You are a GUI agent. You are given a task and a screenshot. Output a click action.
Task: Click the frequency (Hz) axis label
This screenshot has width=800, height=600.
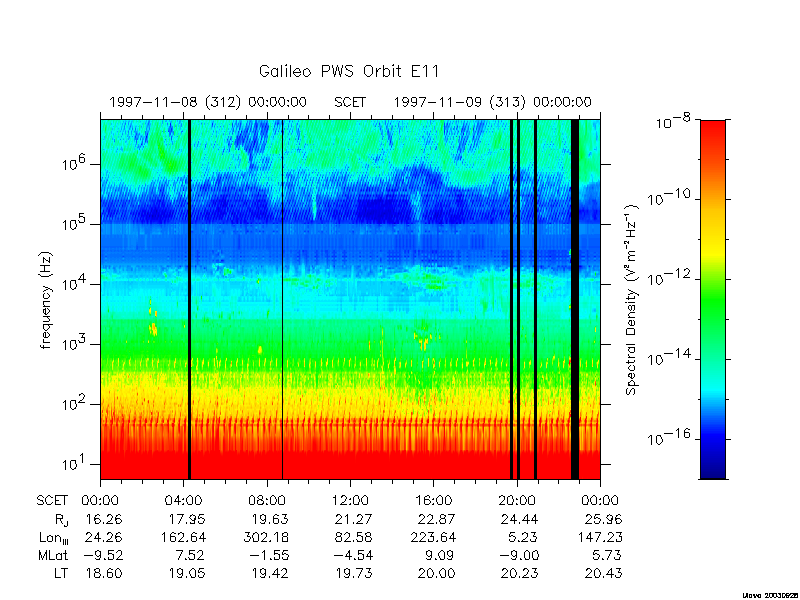point(46,300)
